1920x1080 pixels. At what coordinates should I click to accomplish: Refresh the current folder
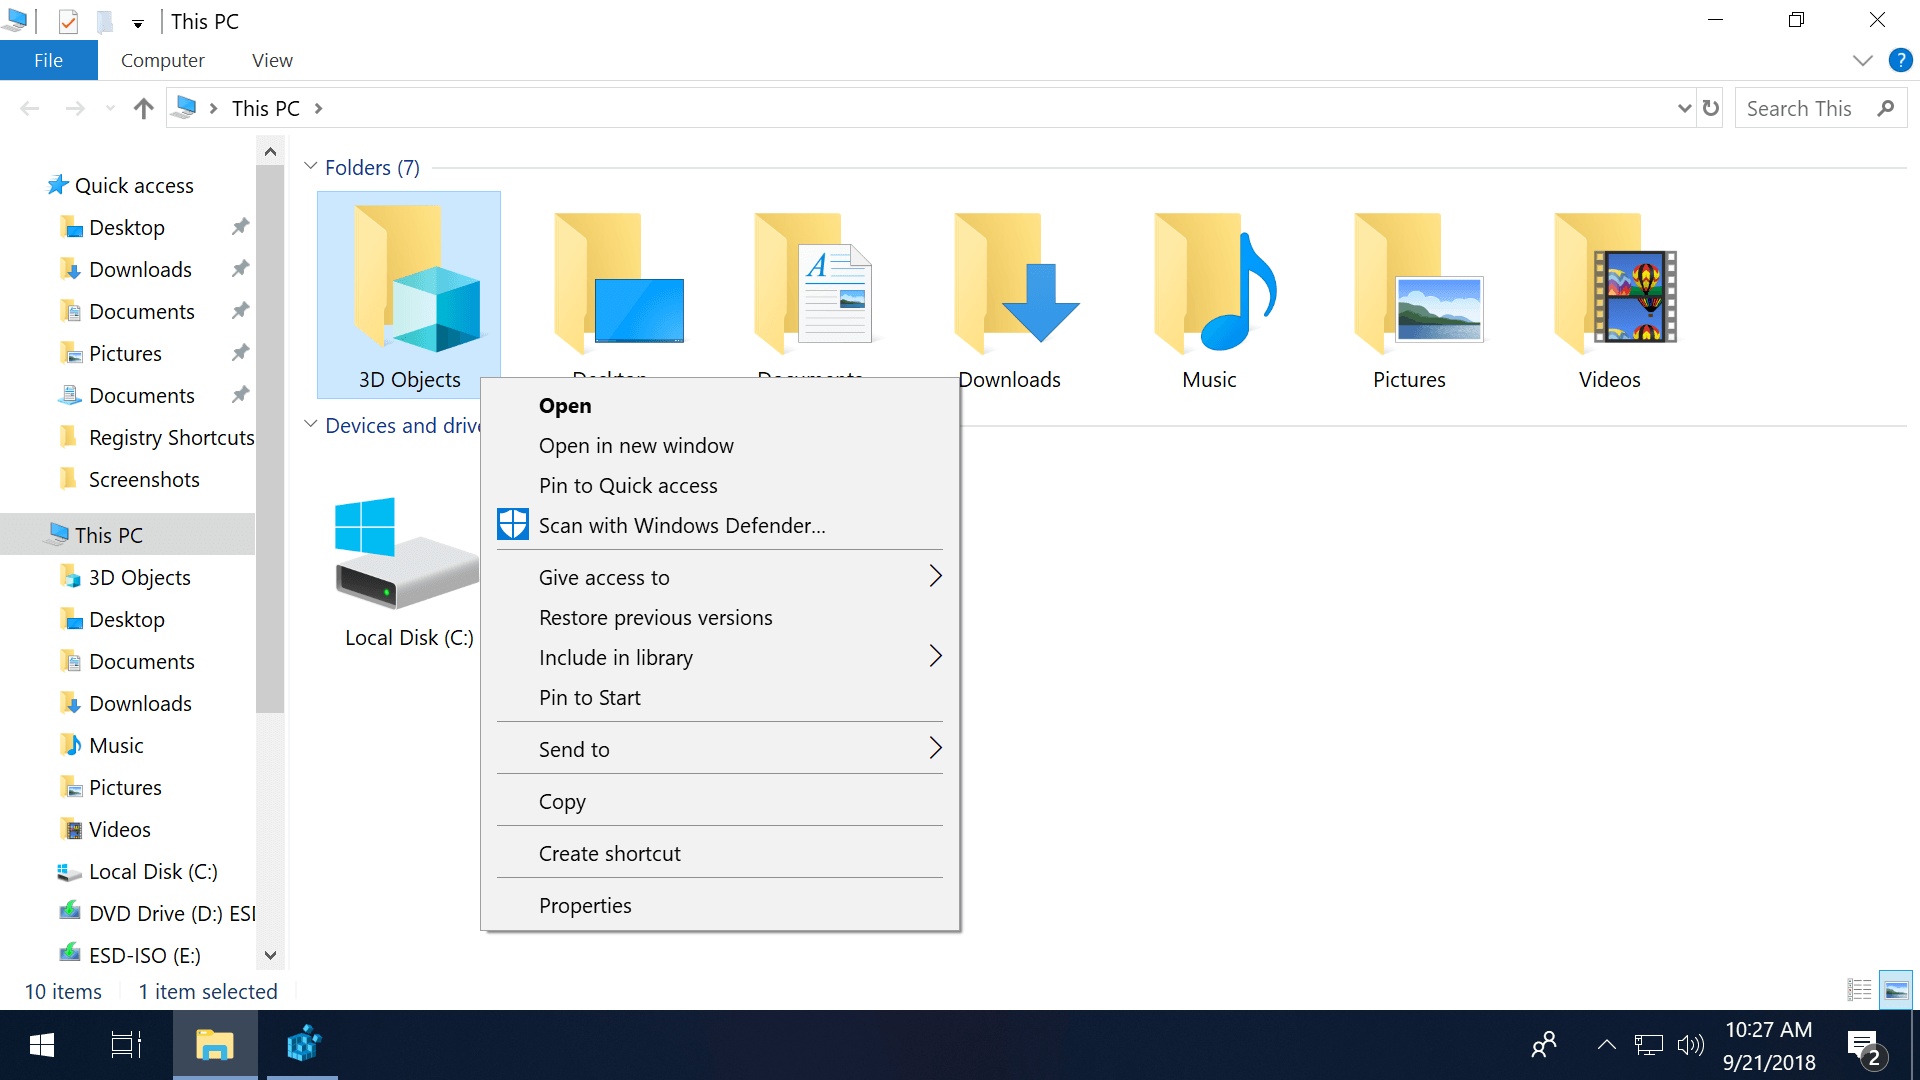[x=1712, y=107]
